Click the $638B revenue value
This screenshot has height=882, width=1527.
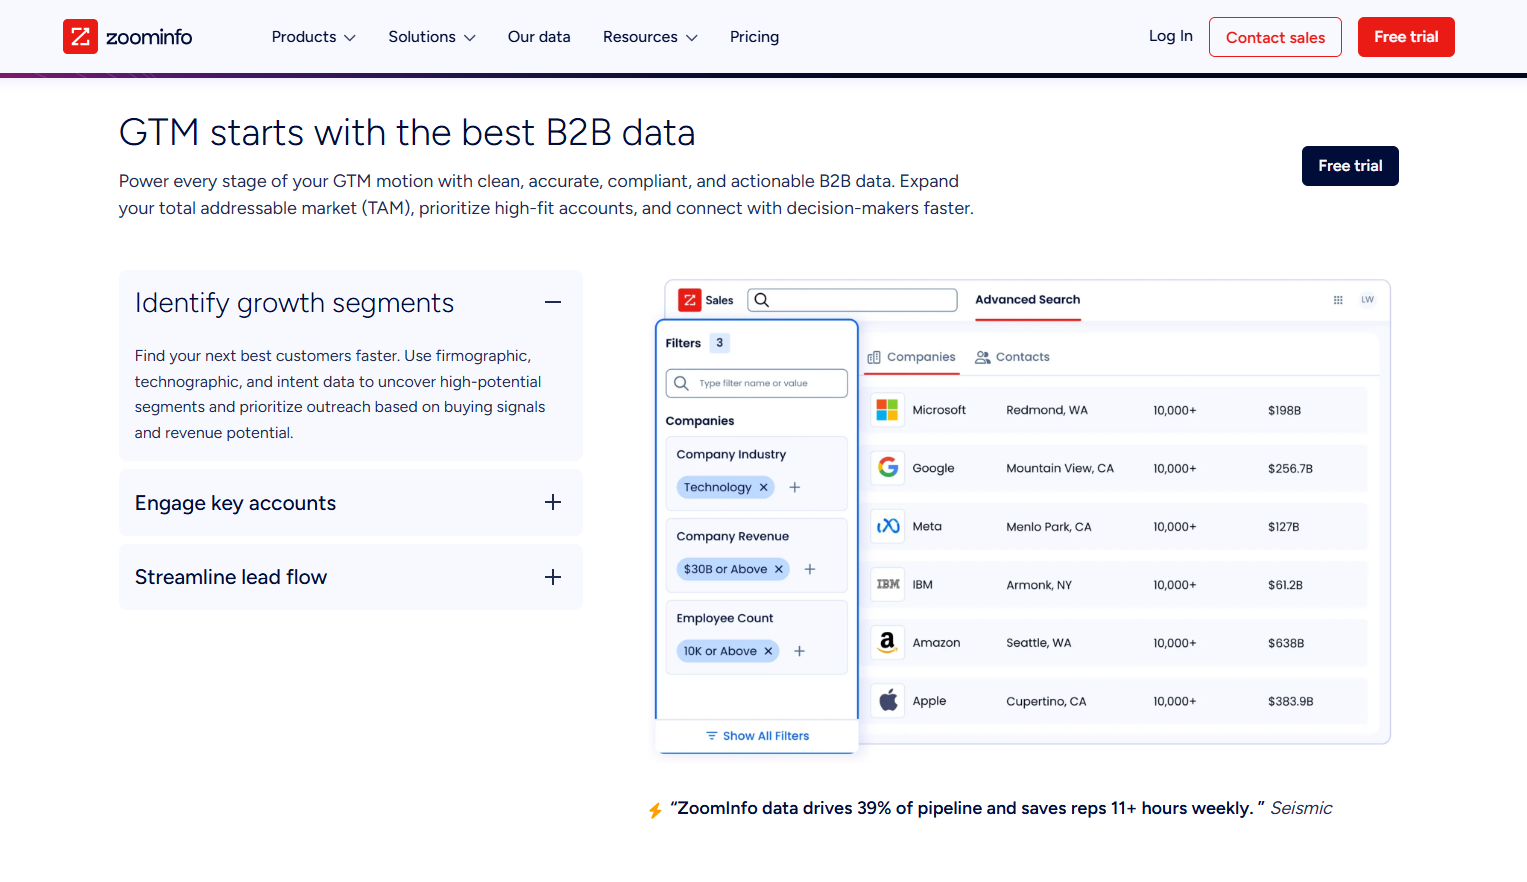click(x=1286, y=643)
